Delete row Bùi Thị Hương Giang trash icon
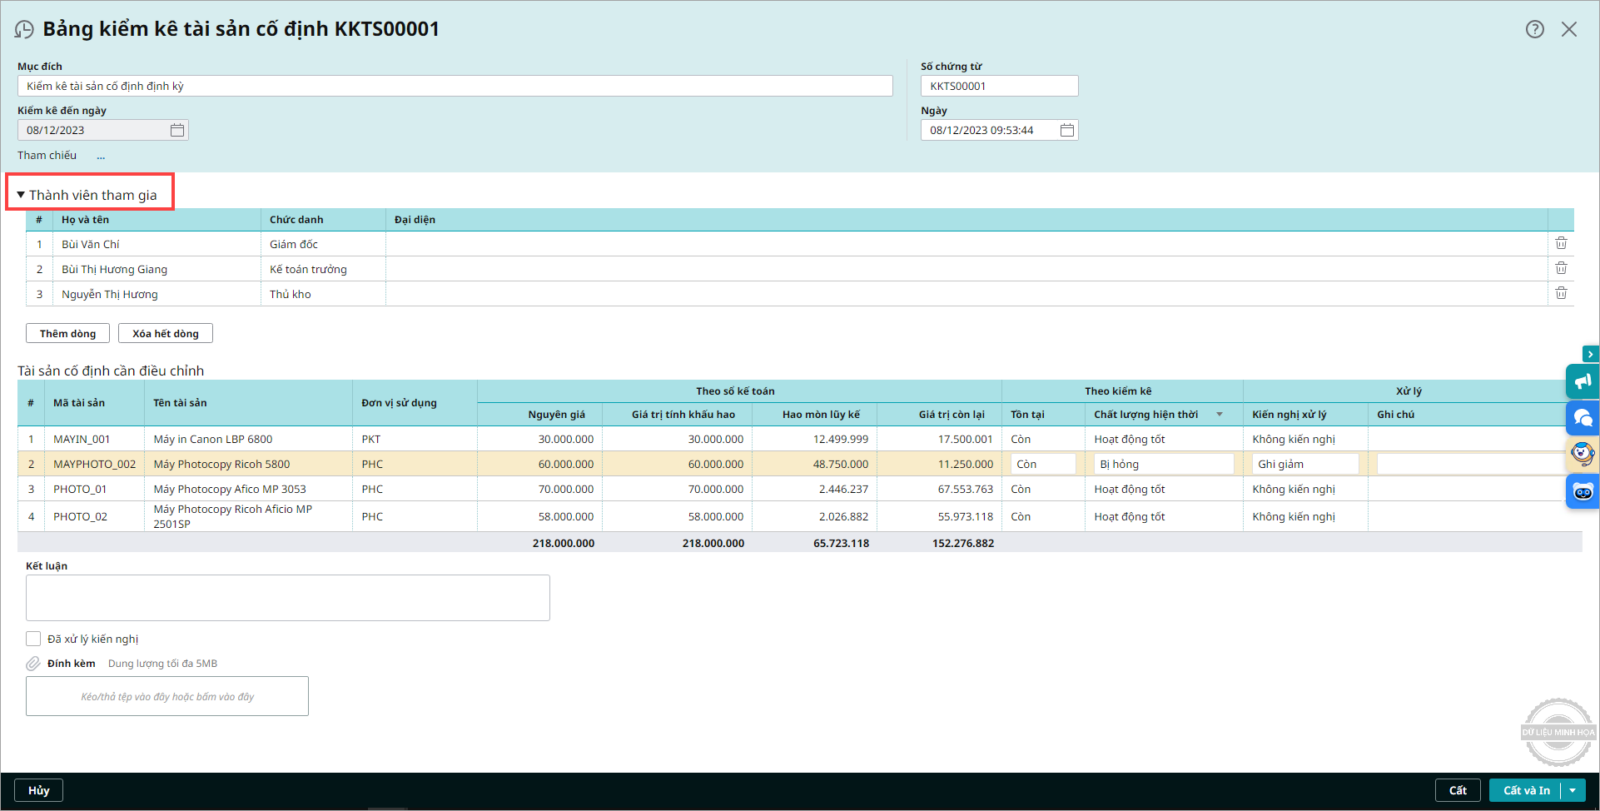The width and height of the screenshot is (1600, 811). coord(1561,268)
